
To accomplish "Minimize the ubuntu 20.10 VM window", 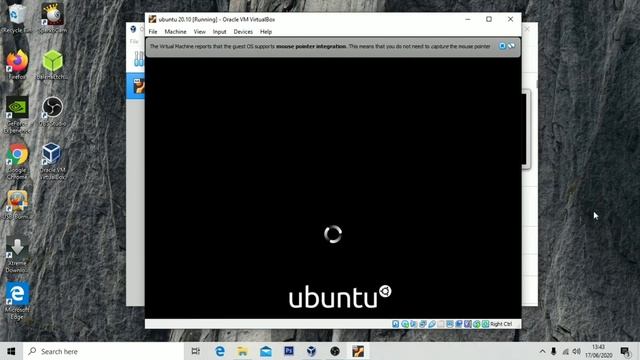I will [x=468, y=19].
